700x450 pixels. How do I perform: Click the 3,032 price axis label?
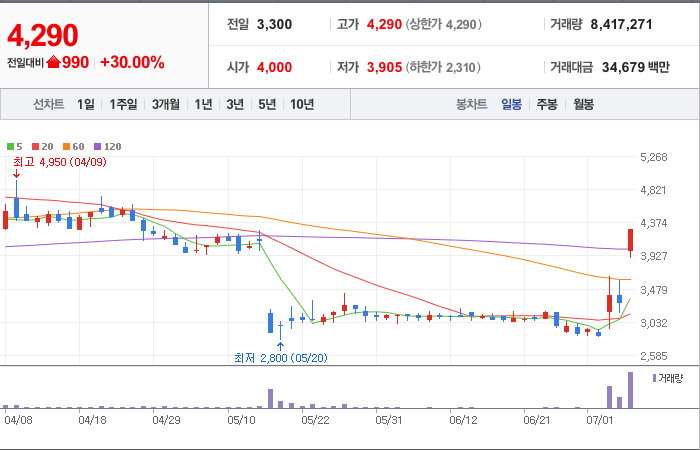point(654,323)
